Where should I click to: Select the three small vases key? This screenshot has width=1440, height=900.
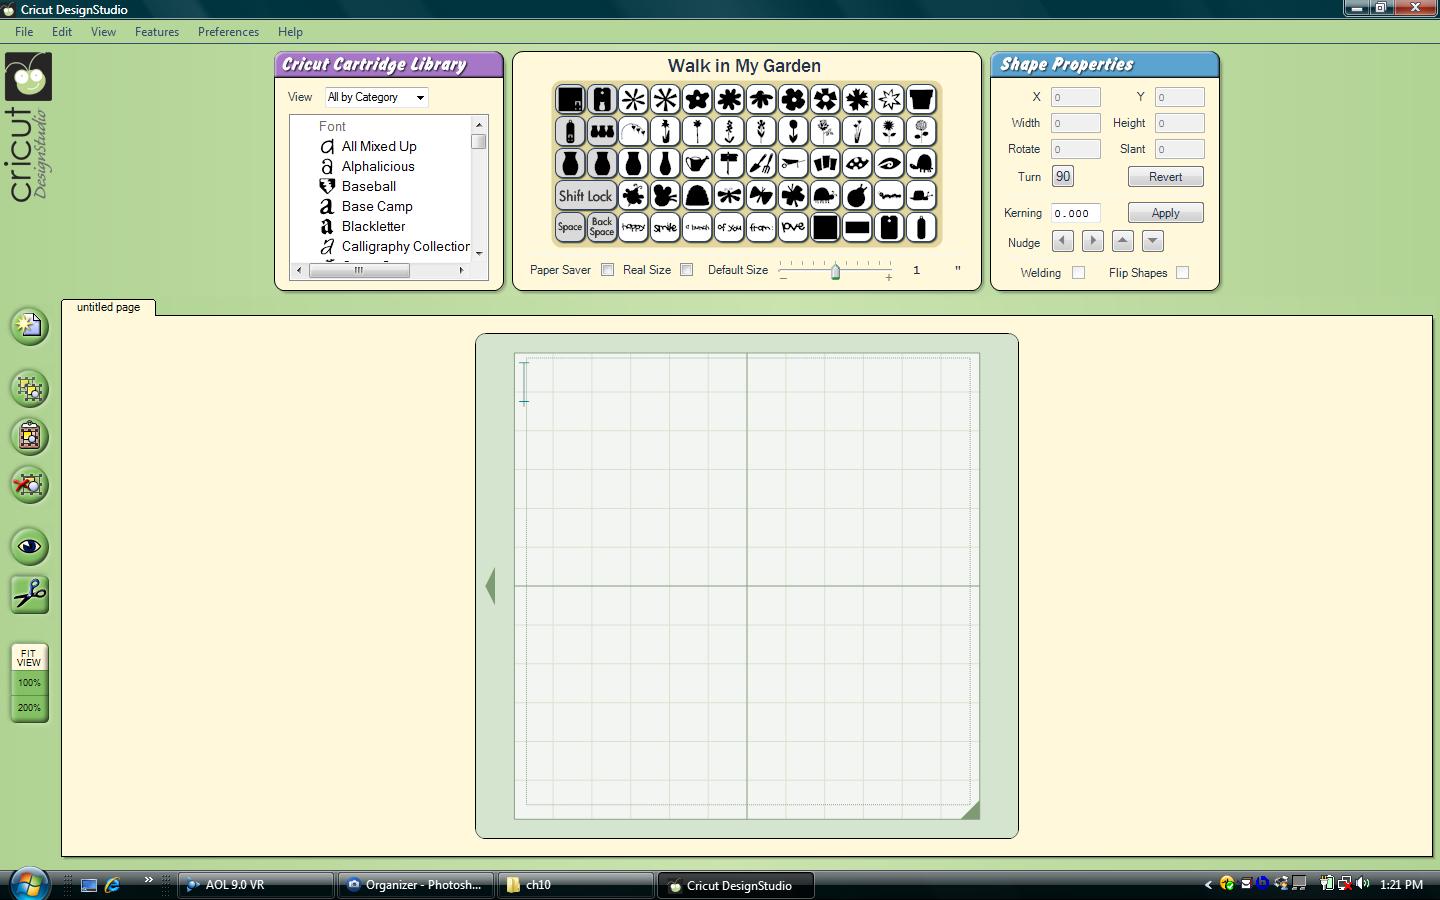[601, 131]
